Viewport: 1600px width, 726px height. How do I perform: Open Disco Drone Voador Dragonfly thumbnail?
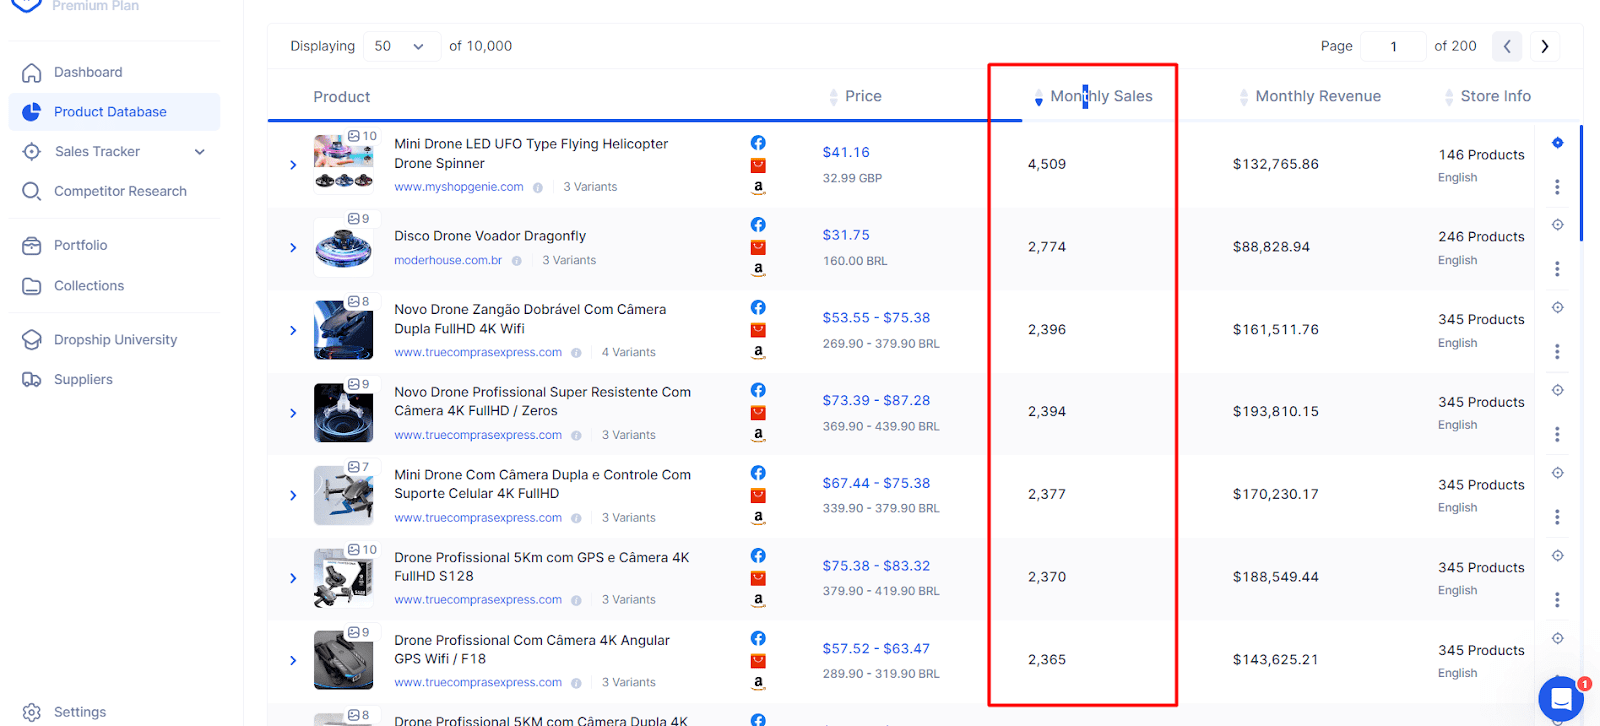coord(343,246)
